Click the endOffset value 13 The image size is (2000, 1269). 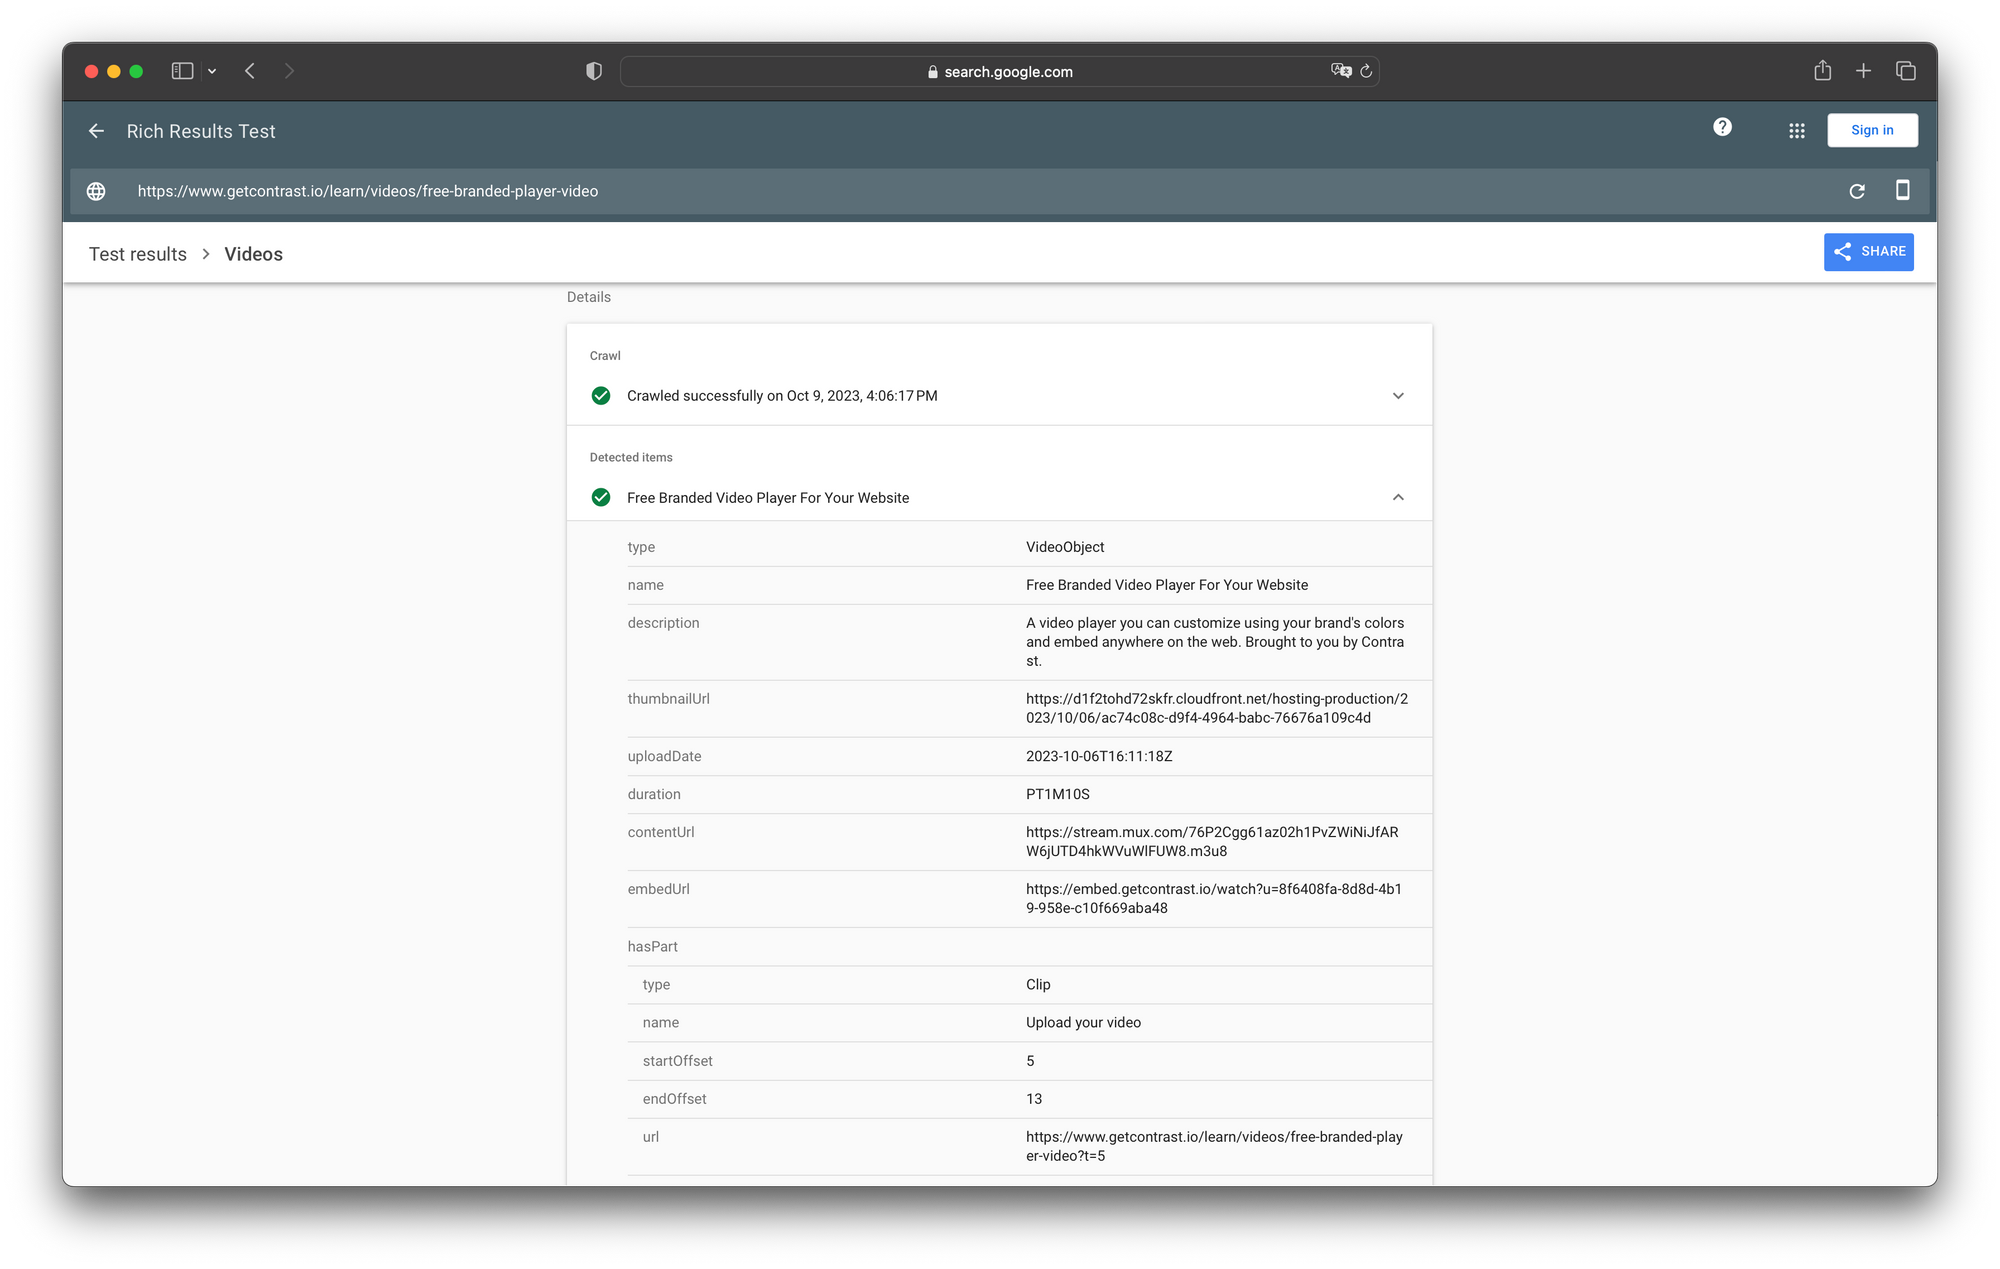pyautogui.click(x=1034, y=1099)
